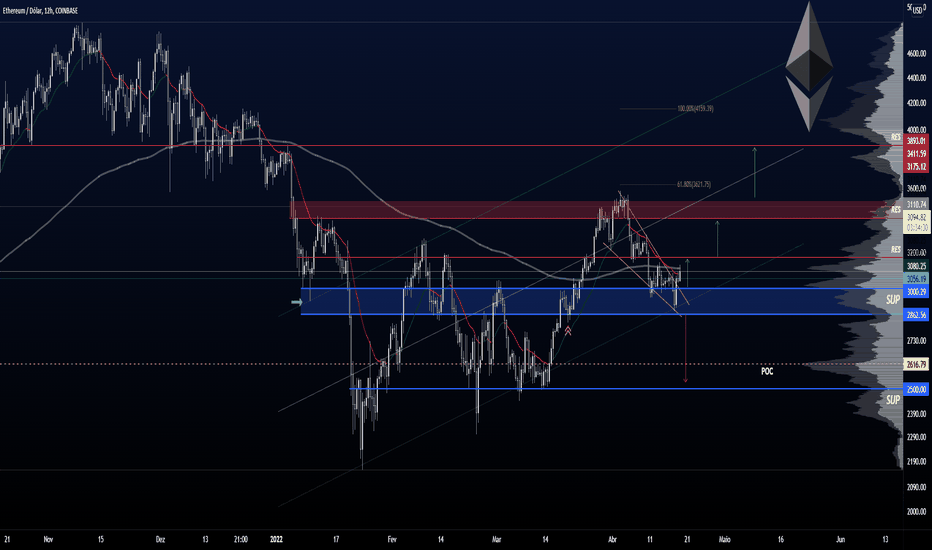Click Fev on the time axis

(x=392, y=540)
